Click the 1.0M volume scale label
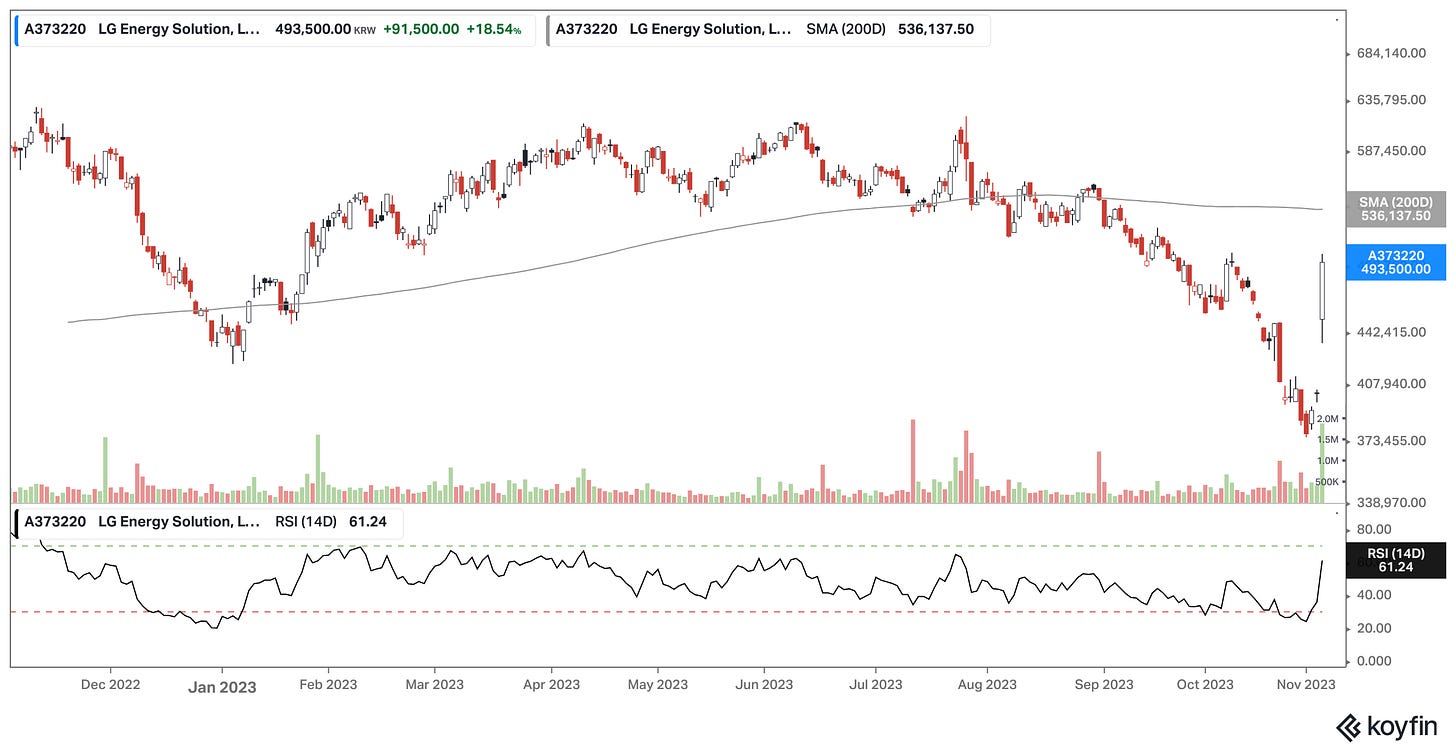The image size is (1456, 752). coord(1328,460)
